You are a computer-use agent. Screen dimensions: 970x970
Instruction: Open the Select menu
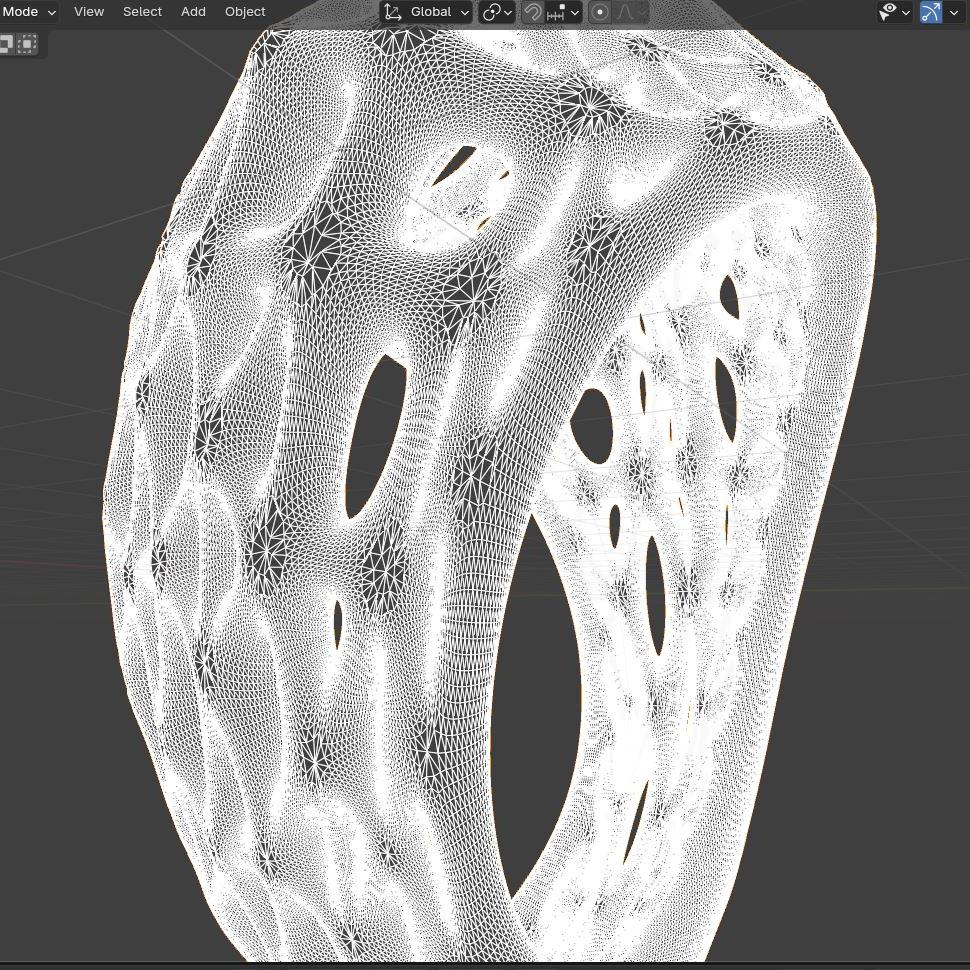[142, 12]
